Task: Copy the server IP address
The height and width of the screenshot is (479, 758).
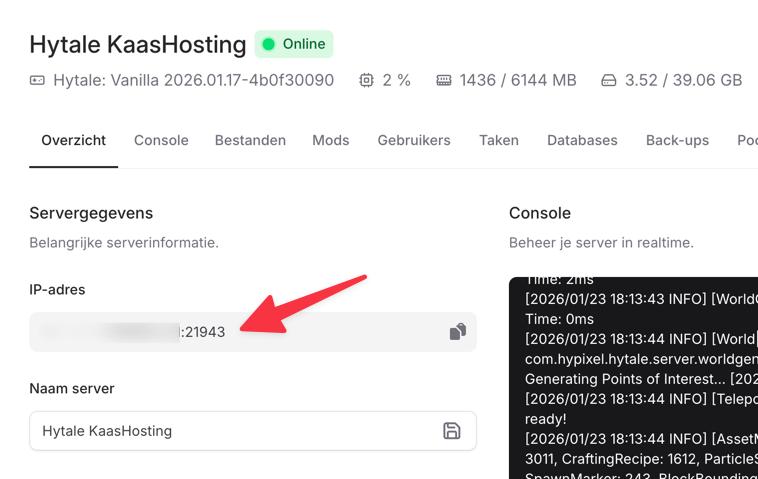Action: 457,332
